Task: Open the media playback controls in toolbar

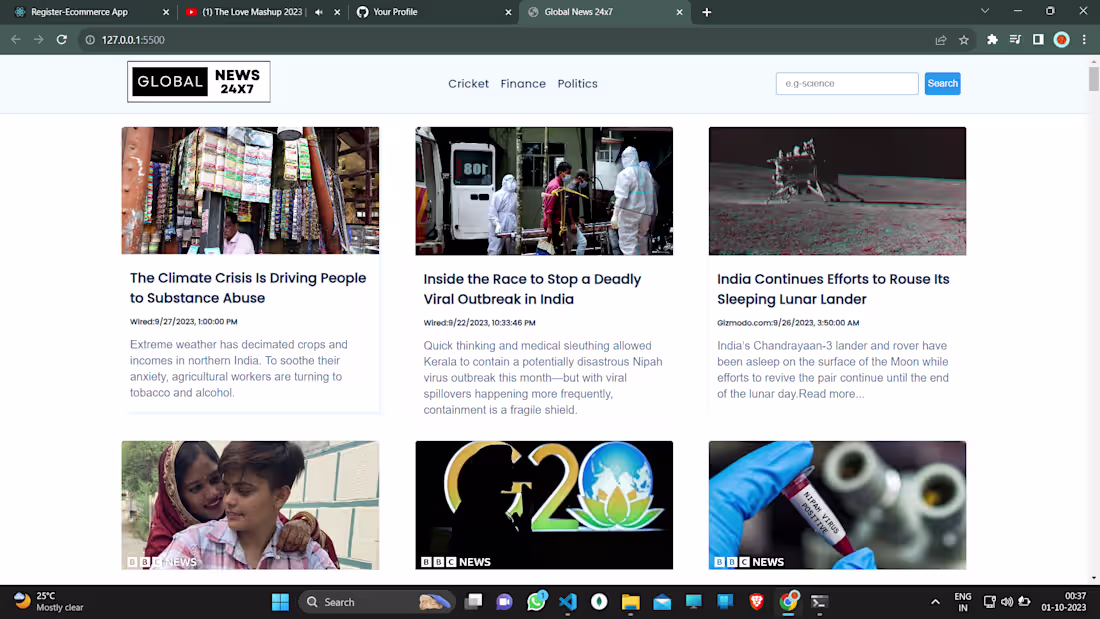Action: coord(1015,40)
